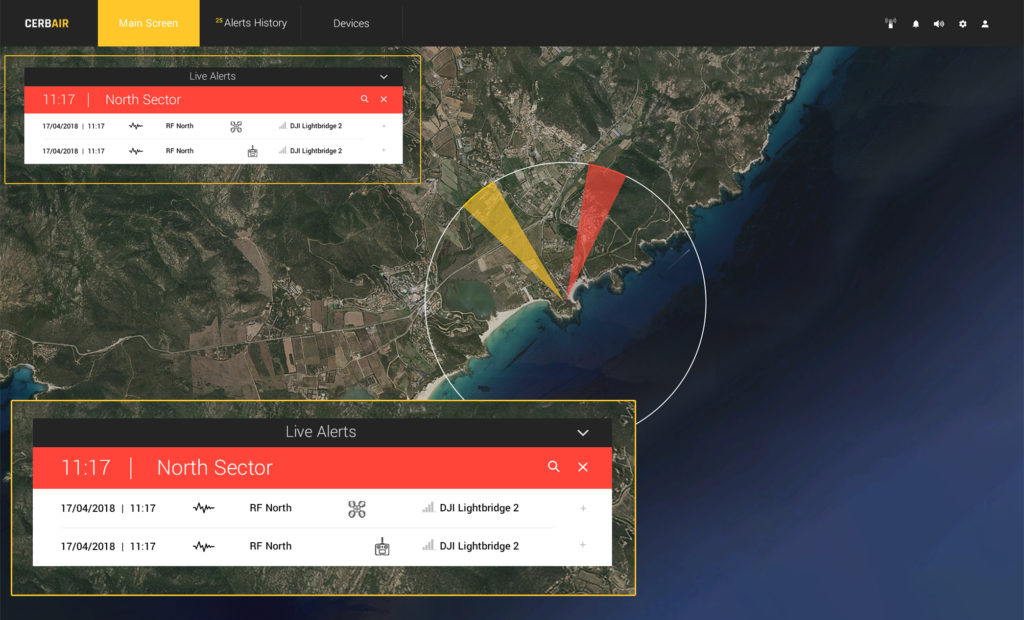The image size is (1024, 620).
Task: Click the RF waveform icon in enlarged drone row
Action: (x=204, y=508)
